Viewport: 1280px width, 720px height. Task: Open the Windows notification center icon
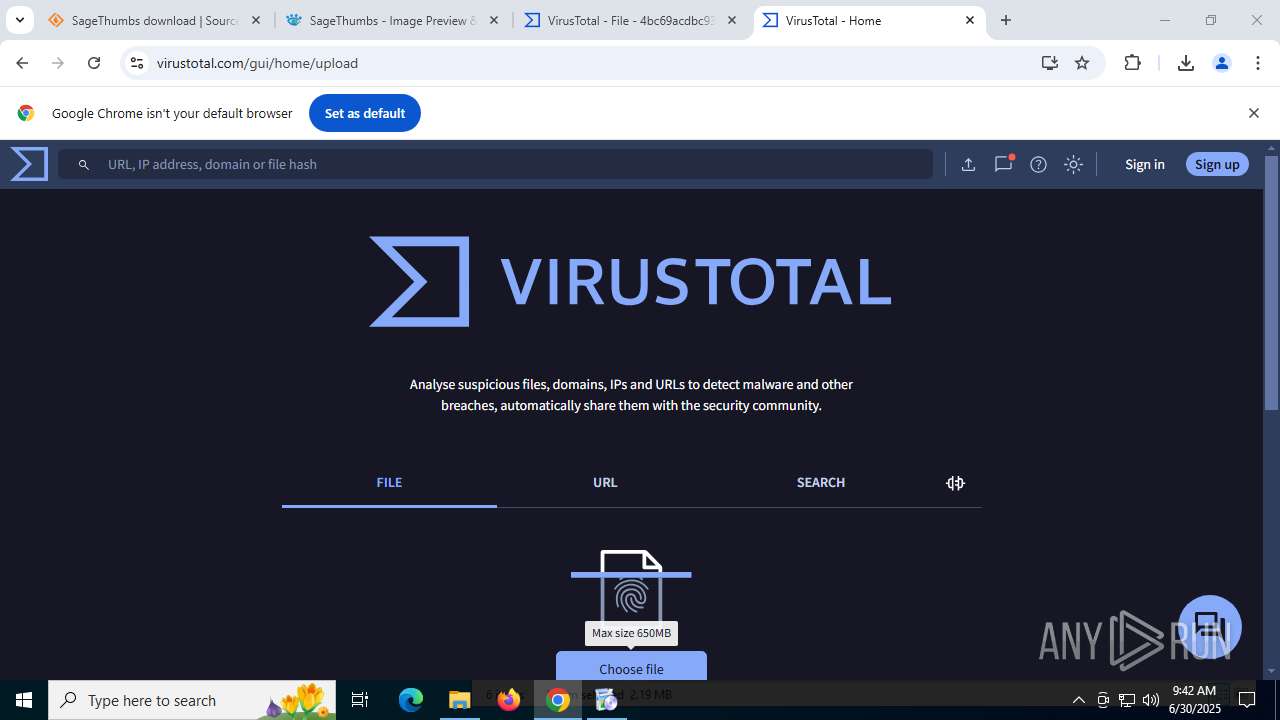pyautogui.click(x=1247, y=700)
